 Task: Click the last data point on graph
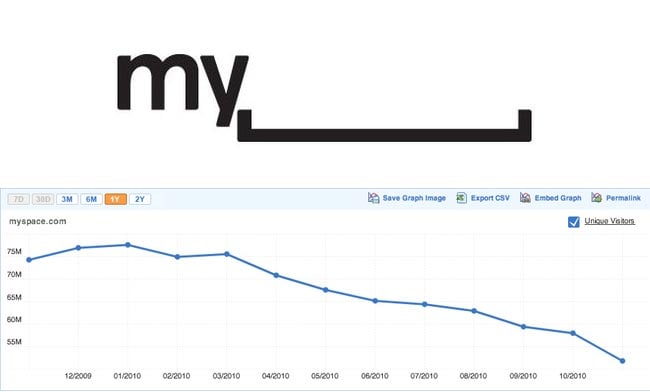pos(622,361)
